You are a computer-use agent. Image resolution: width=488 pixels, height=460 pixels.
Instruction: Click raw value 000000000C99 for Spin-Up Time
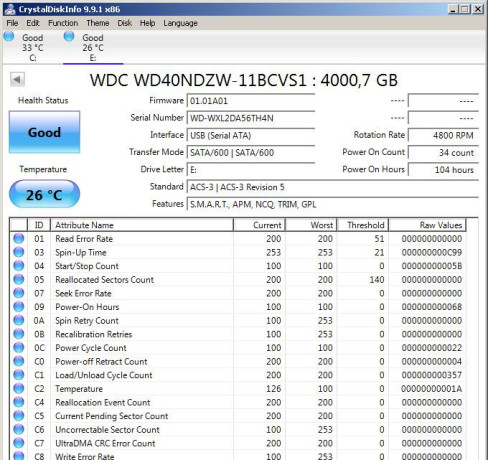pos(432,252)
